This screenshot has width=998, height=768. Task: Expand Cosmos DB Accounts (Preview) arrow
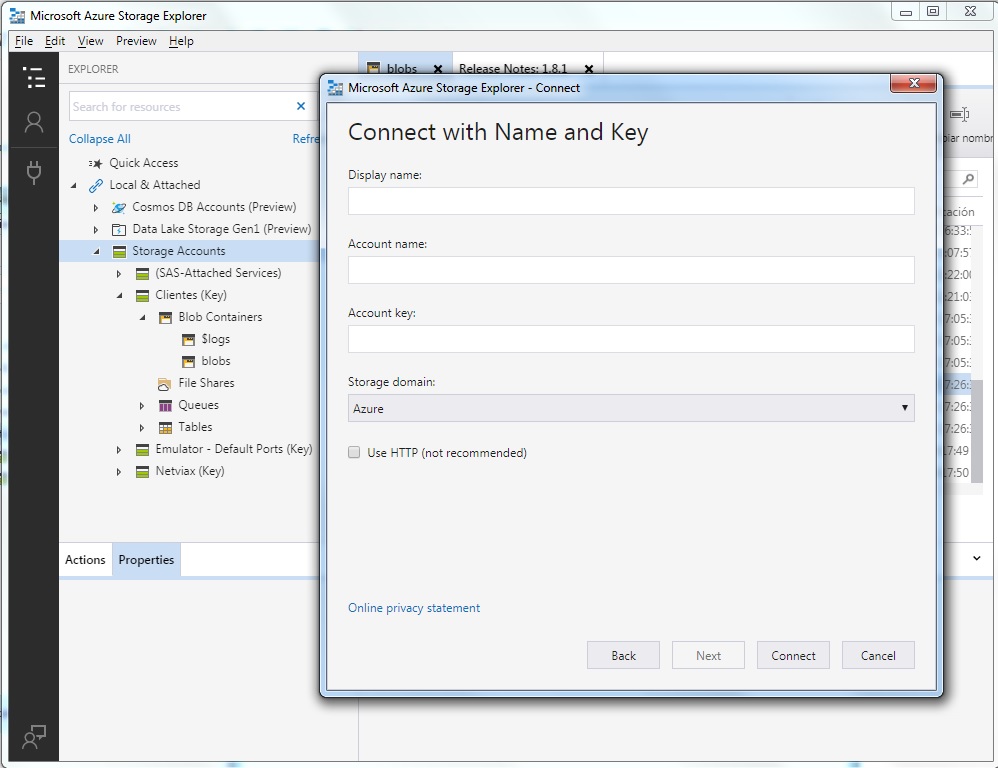click(x=96, y=207)
